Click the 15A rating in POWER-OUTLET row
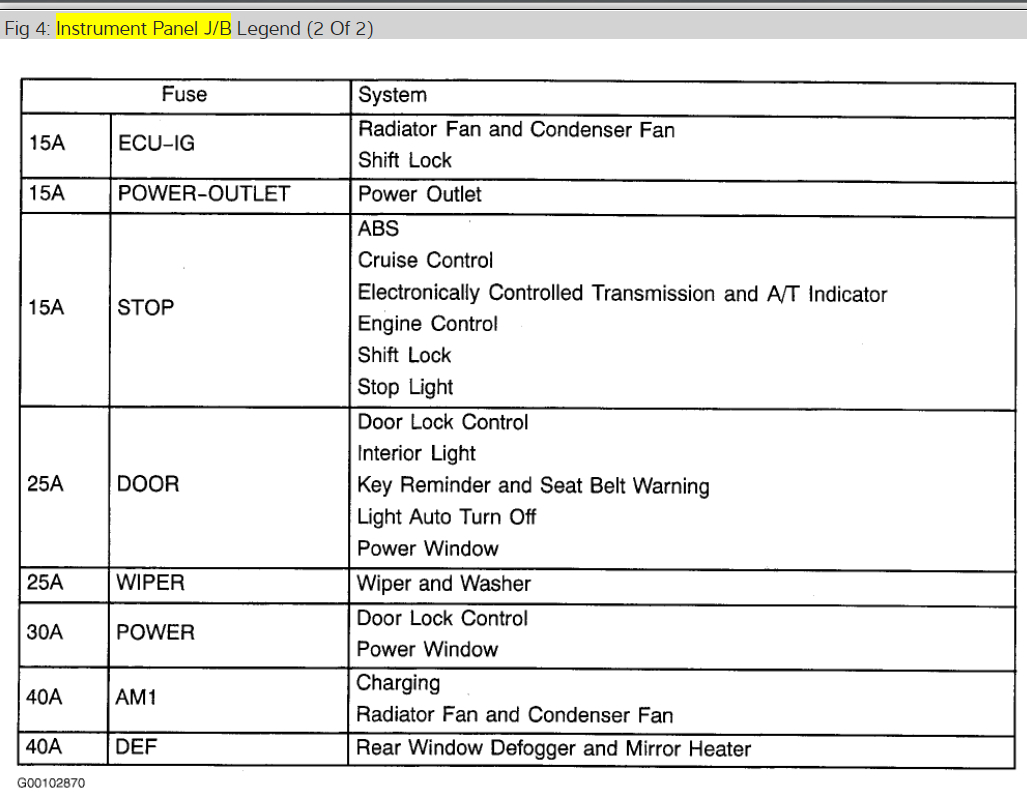This screenshot has height=804, width=1027. coord(47,193)
